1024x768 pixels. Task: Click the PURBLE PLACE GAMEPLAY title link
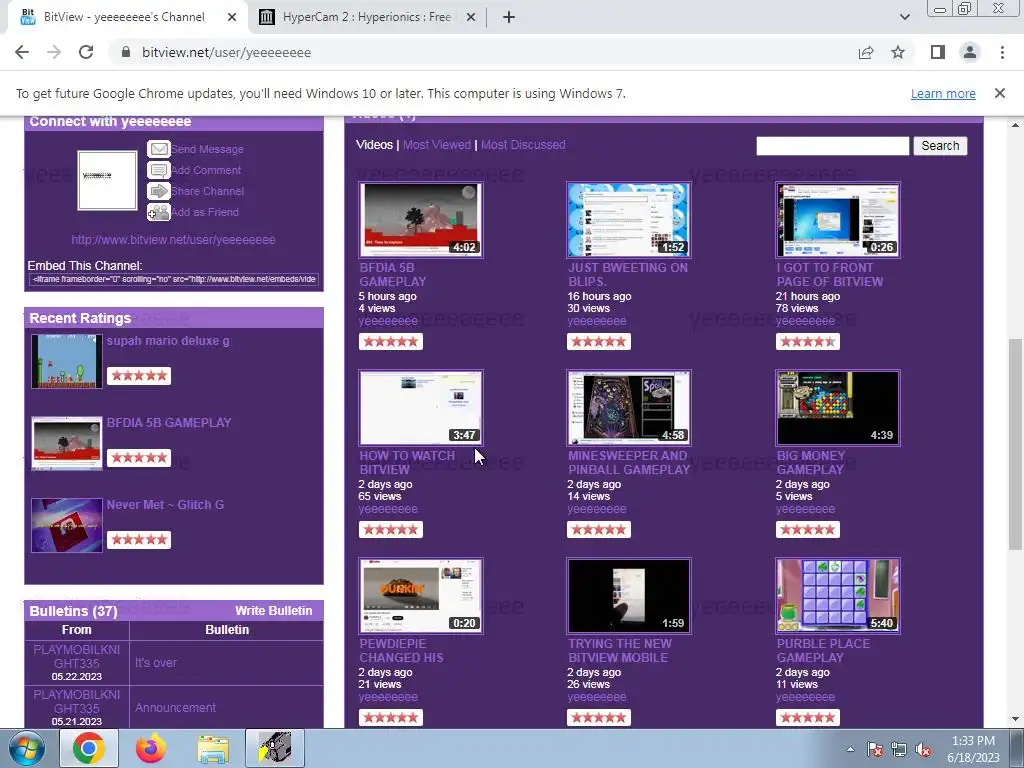[x=823, y=650]
